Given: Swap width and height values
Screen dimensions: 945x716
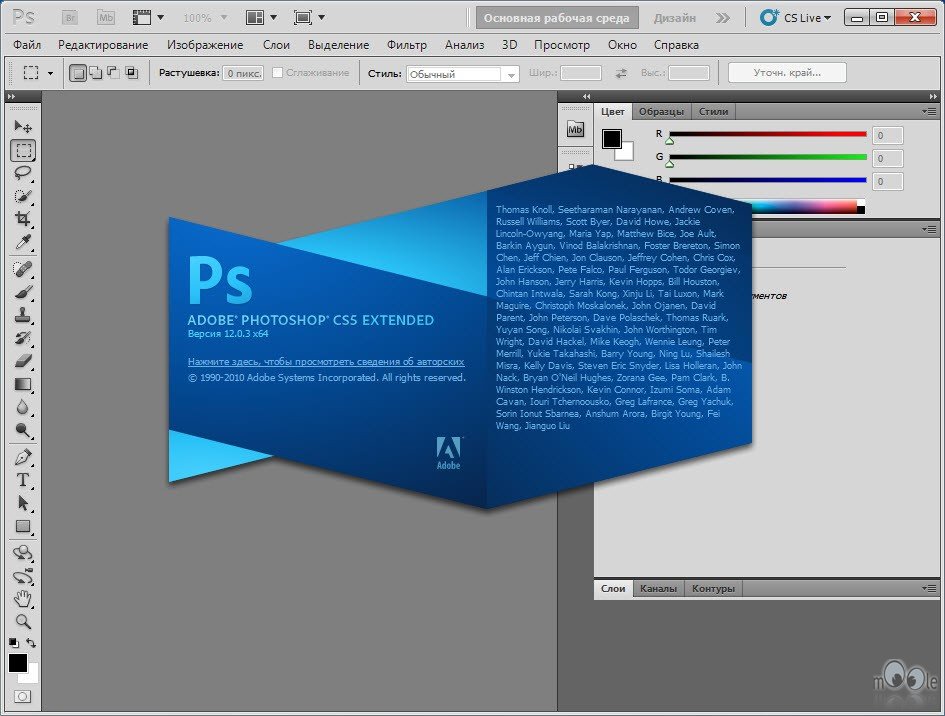Looking at the screenshot, I should (x=621, y=73).
